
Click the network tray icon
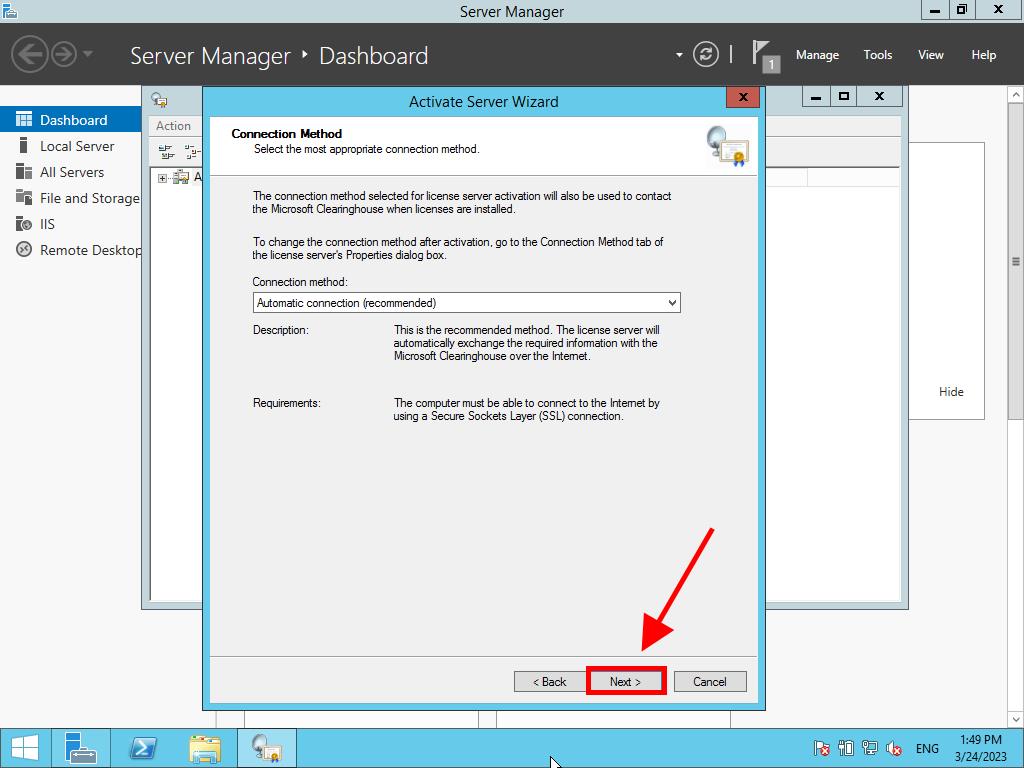[x=869, y=748]
